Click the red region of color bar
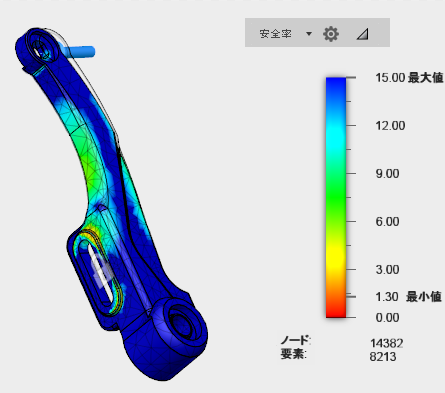 [x=336, y=308]
